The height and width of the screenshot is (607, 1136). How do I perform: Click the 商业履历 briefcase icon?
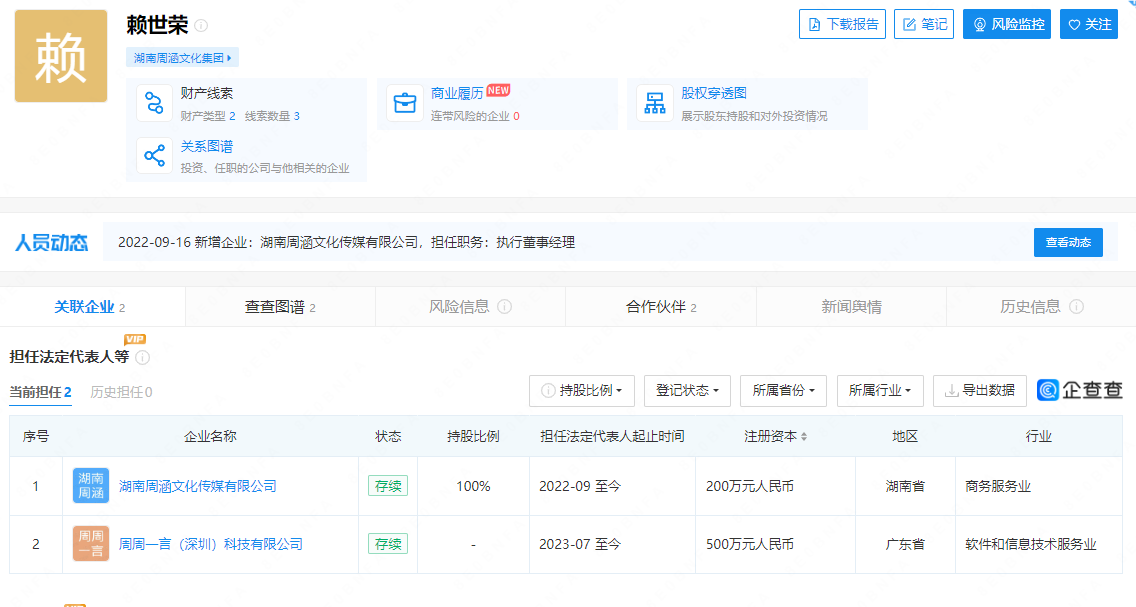405,103
